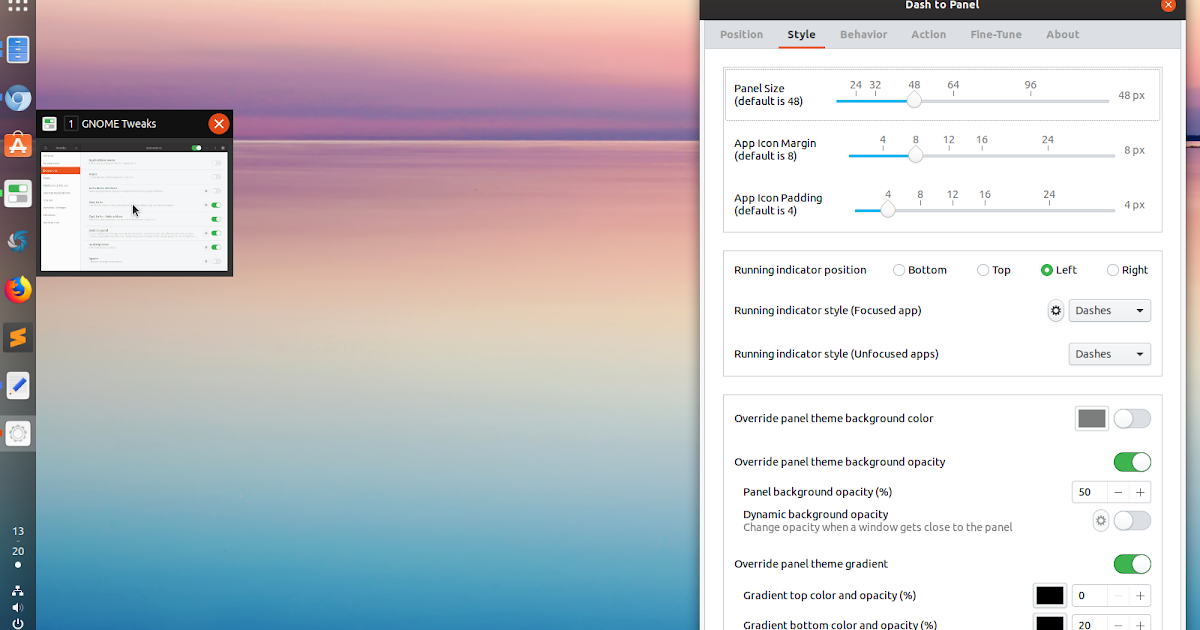
Task: Click the network icon near the power button
Action: (x=17, y=590)
